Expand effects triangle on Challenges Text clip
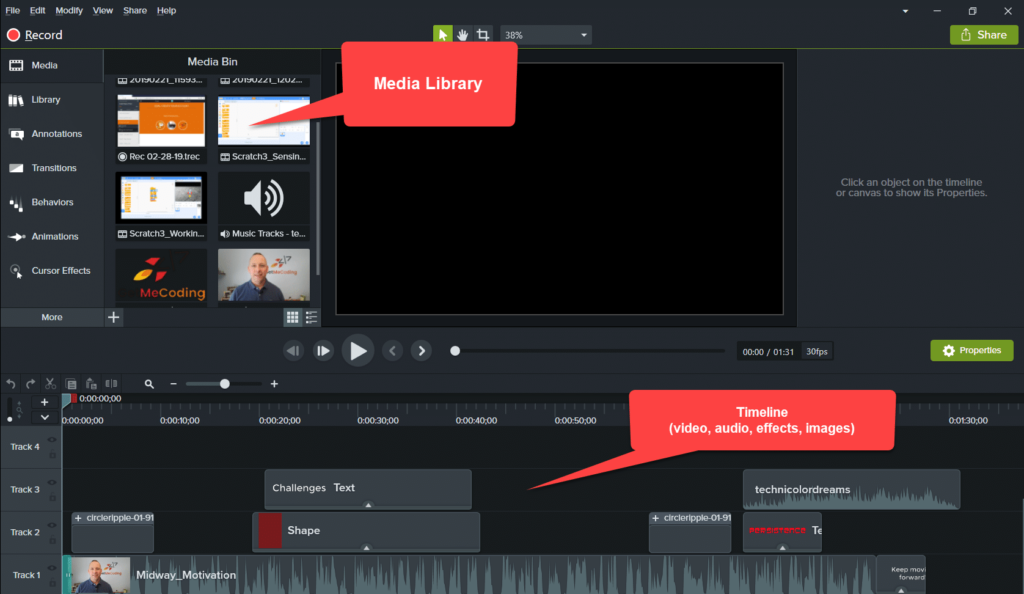 [x=368, y=505]
